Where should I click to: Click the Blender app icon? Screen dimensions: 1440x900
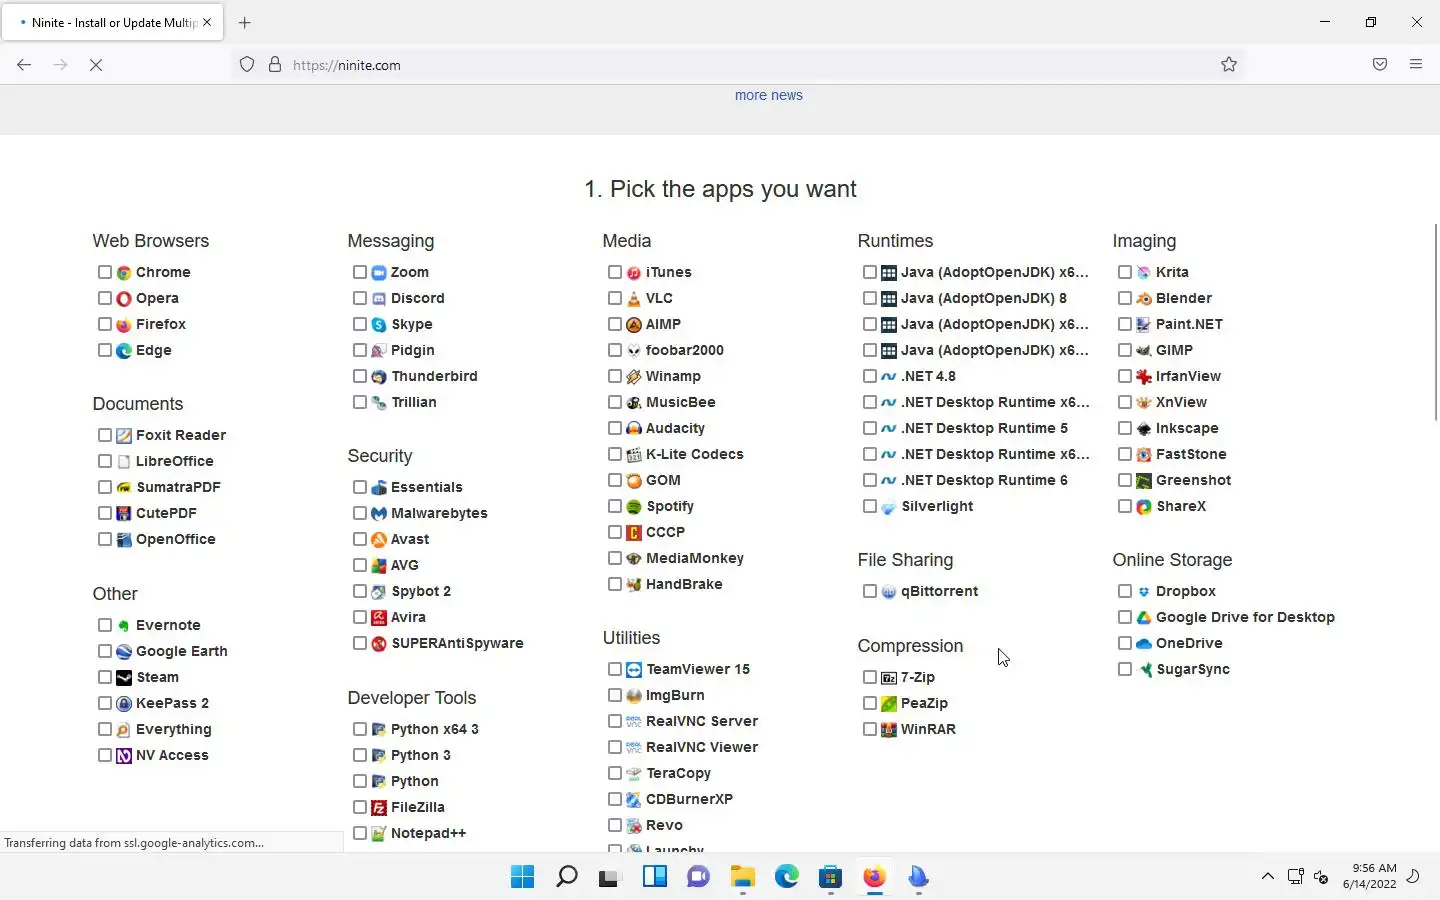[x=1144, y=298]
